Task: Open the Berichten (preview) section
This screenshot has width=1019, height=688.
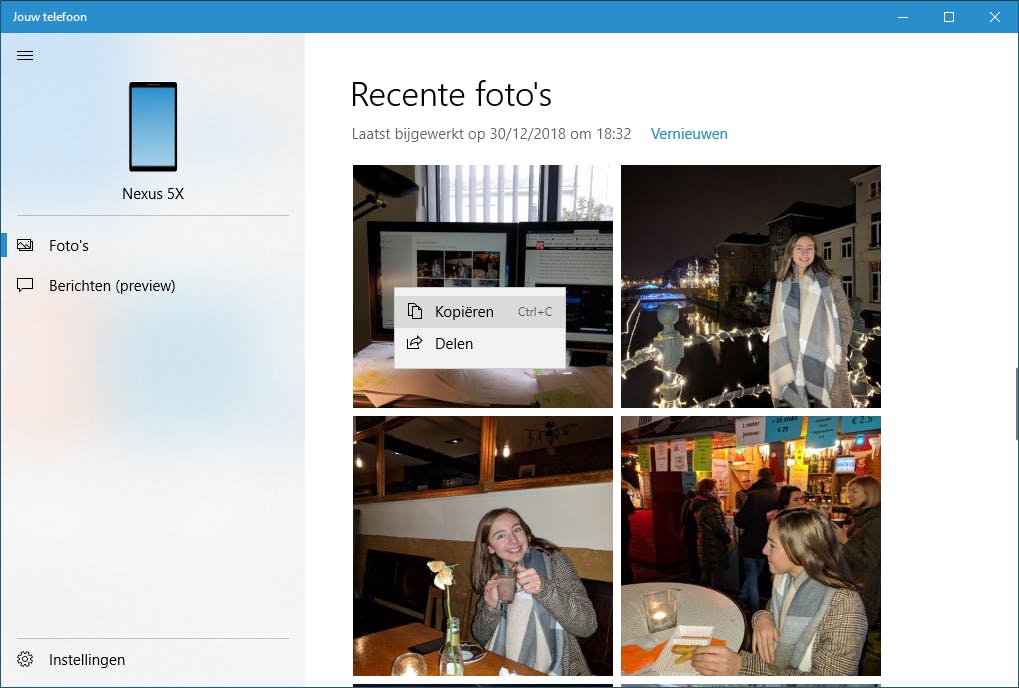Action: (112, 286)
